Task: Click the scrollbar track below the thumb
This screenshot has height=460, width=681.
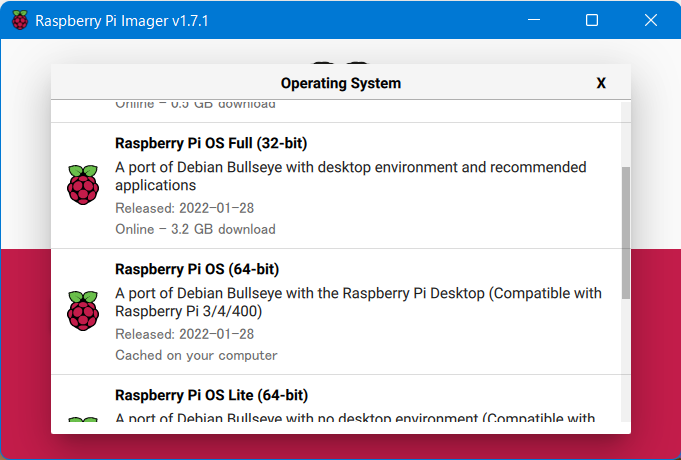Action: tap(626, 360)
